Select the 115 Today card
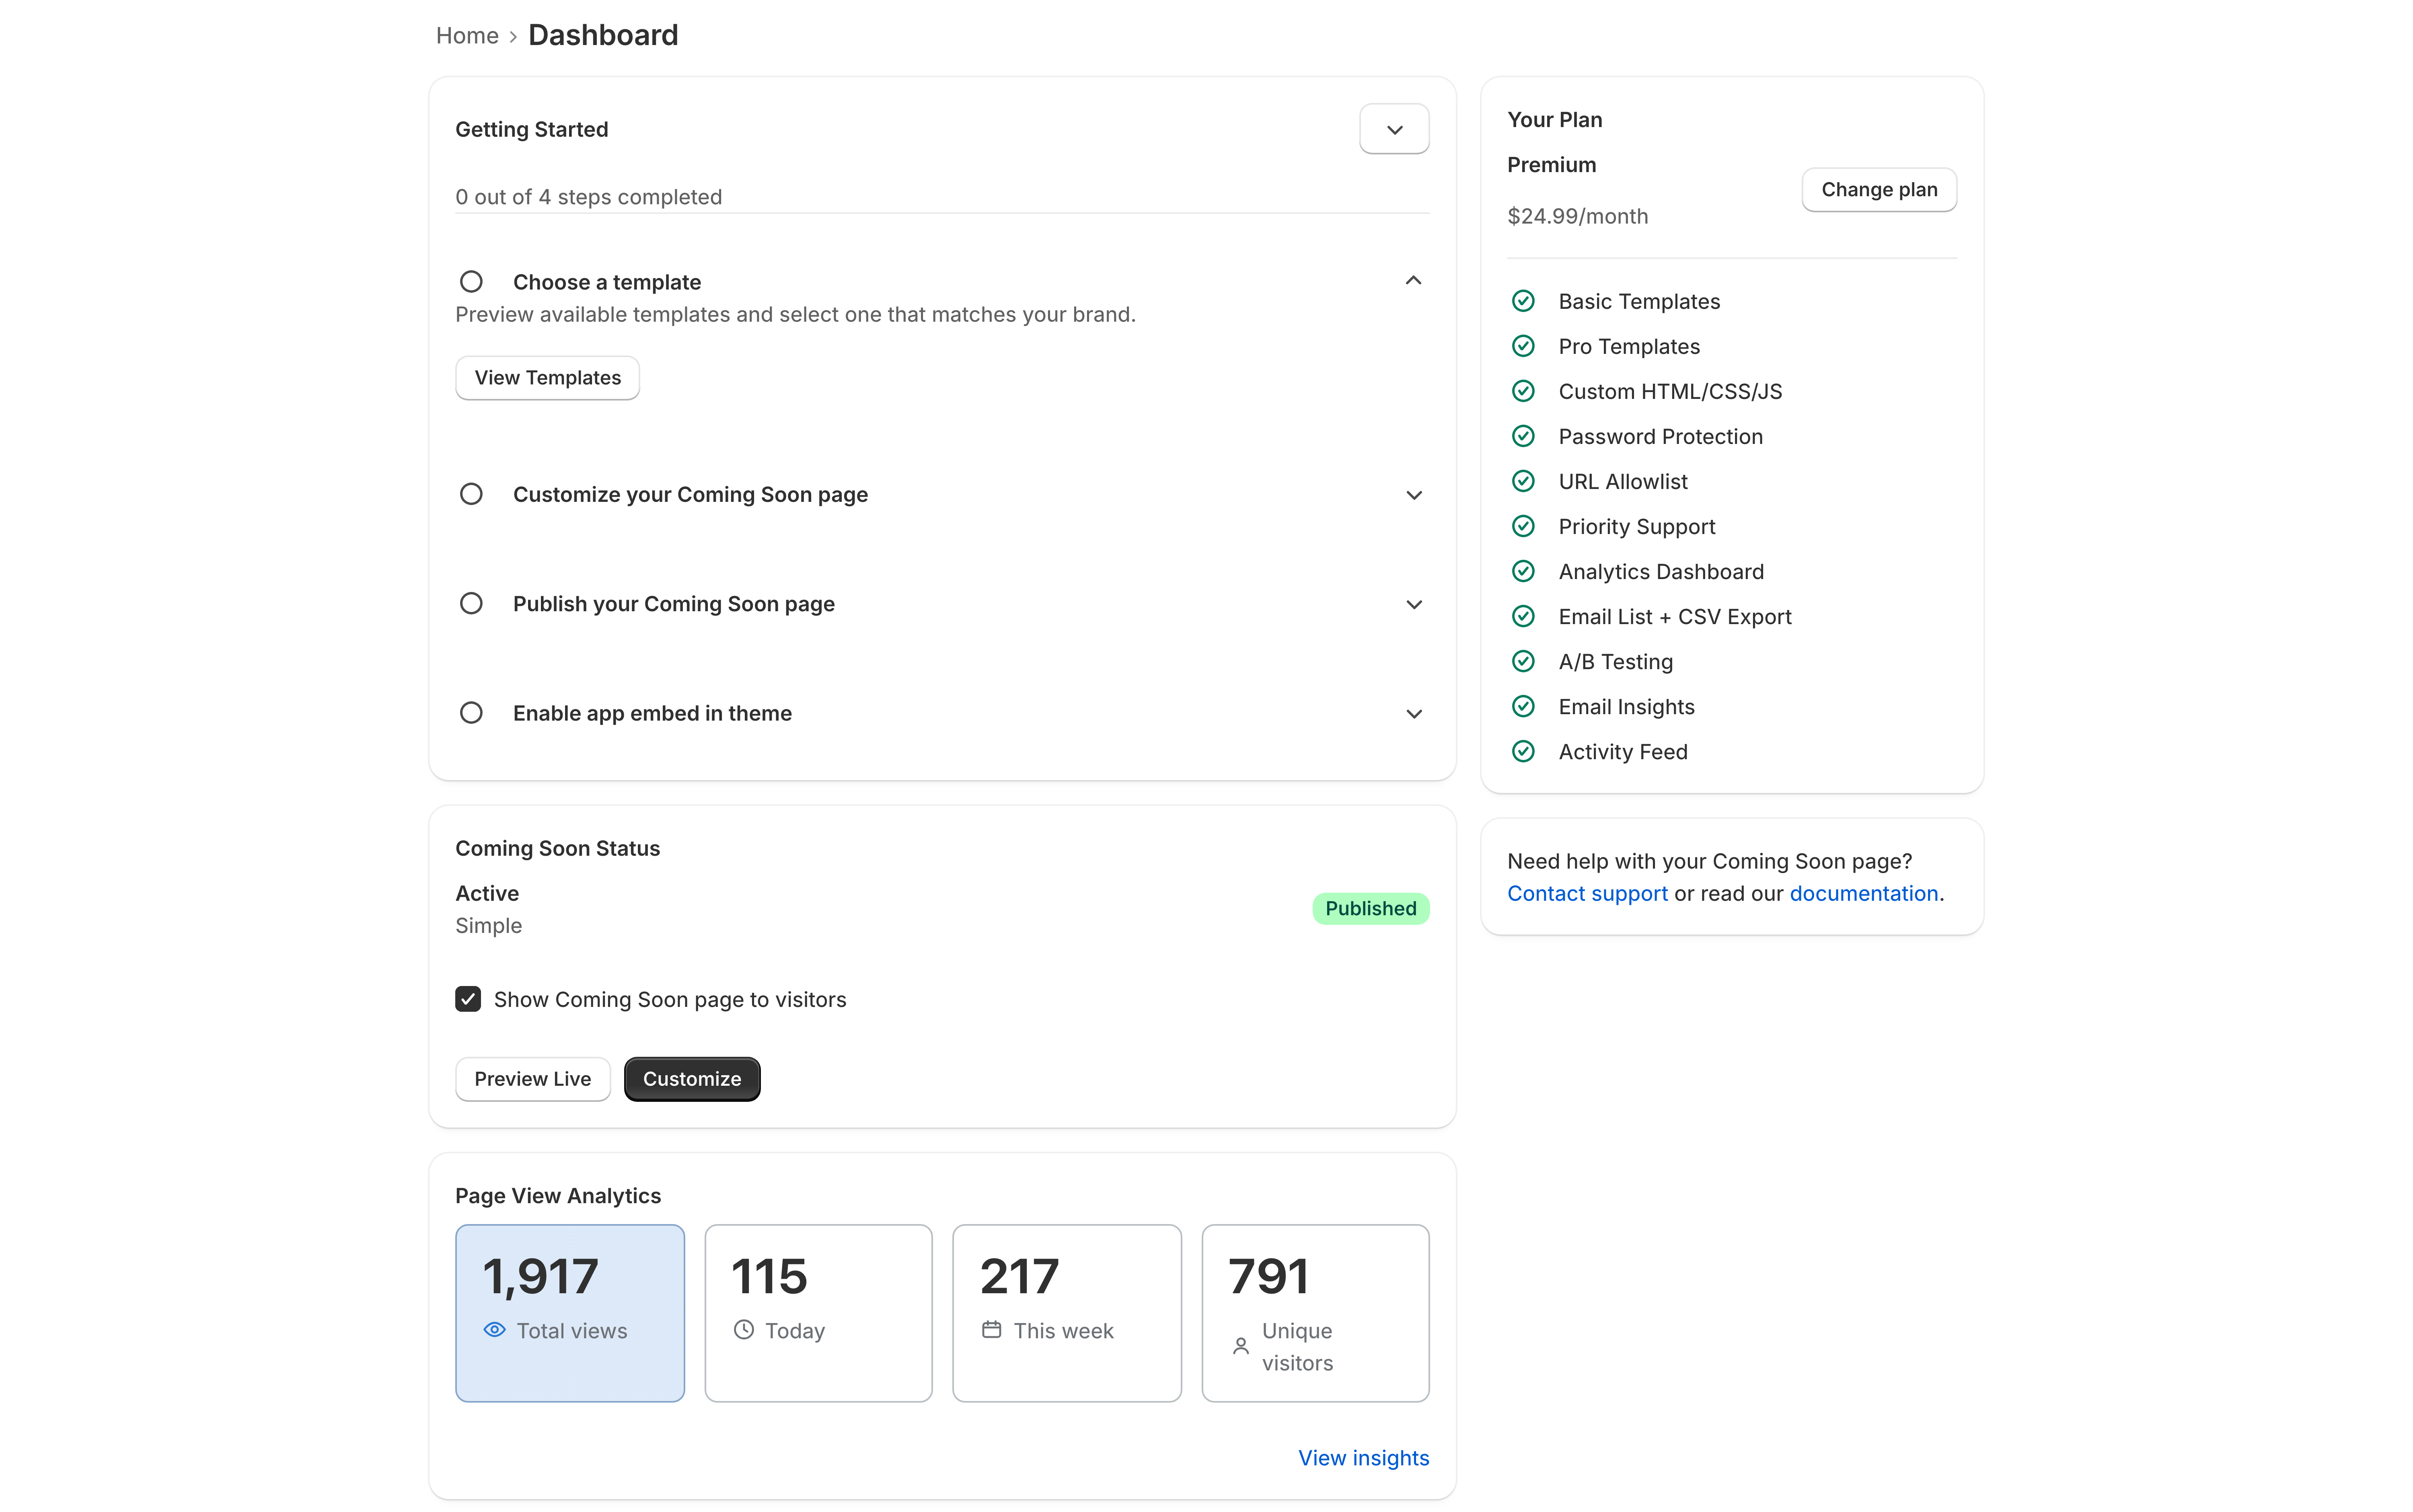2413x1512 pixels. point(818,1313)
